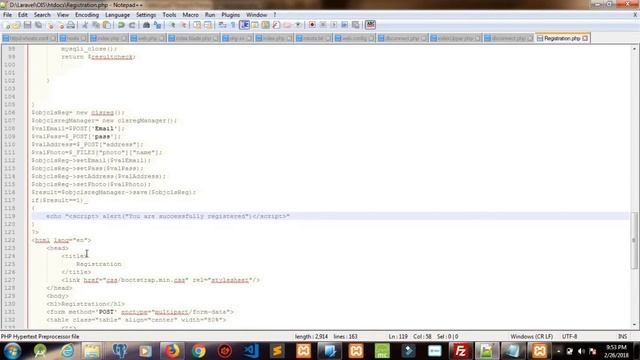Open the Macro menu
This screenshot has height=360, width=640.
(190, 15)
